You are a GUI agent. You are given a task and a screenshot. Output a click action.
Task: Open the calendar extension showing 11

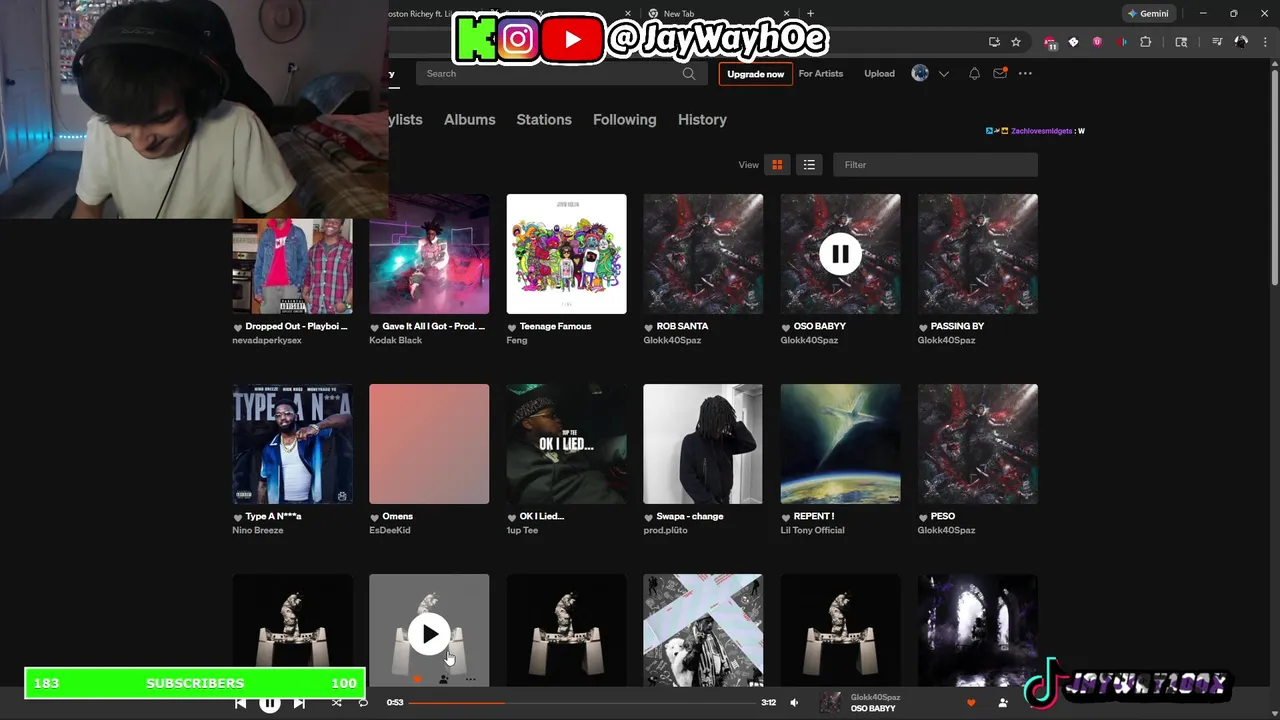coord(1051,43)
